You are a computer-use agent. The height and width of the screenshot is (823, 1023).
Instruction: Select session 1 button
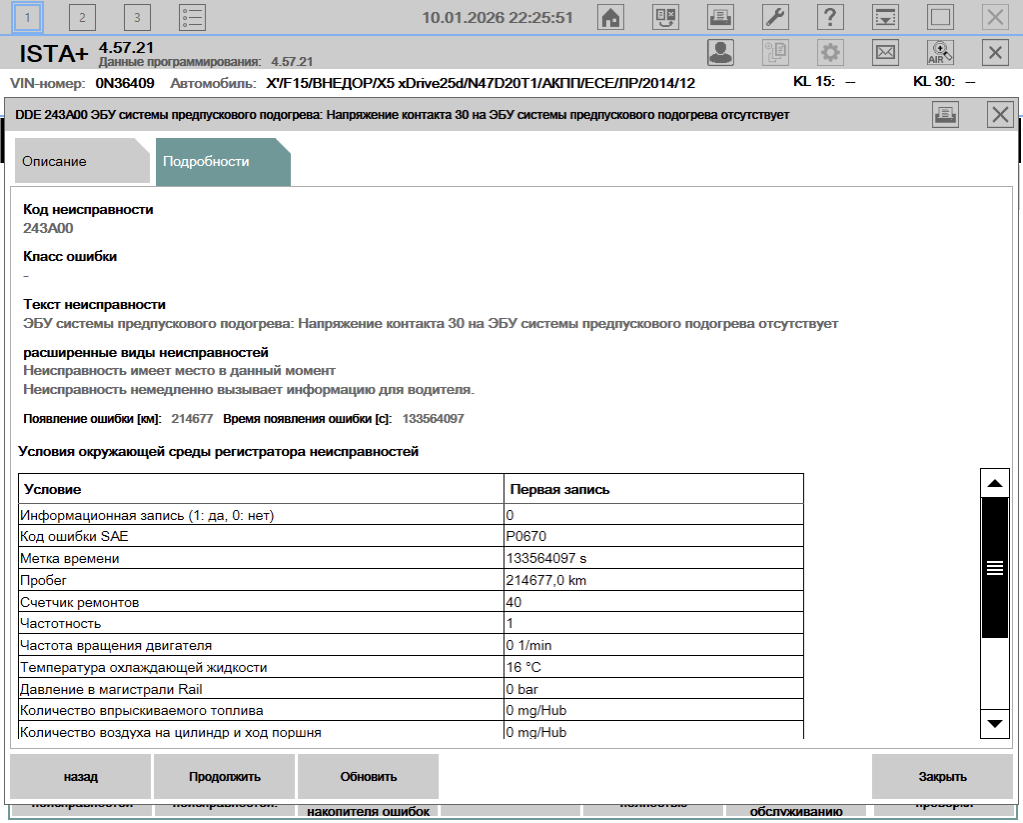point(28,17)
